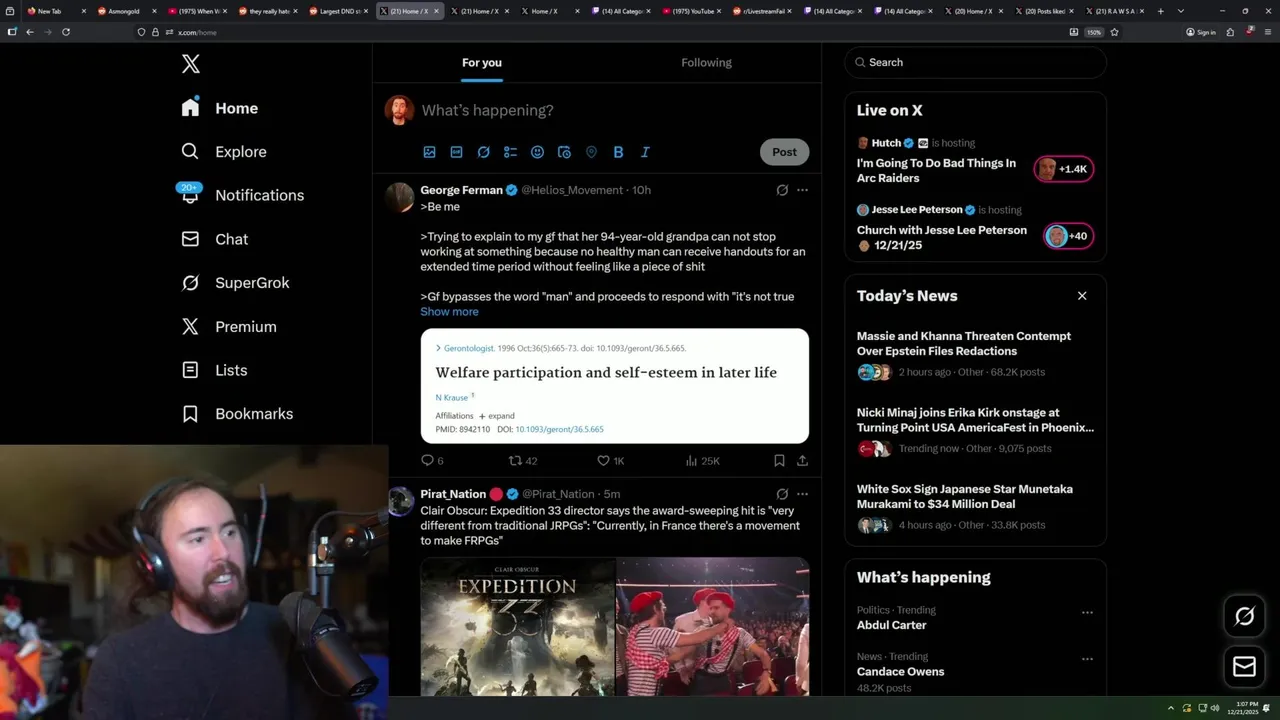
Task: View analytics on George Ferman's post
Action: click(702, 461)
